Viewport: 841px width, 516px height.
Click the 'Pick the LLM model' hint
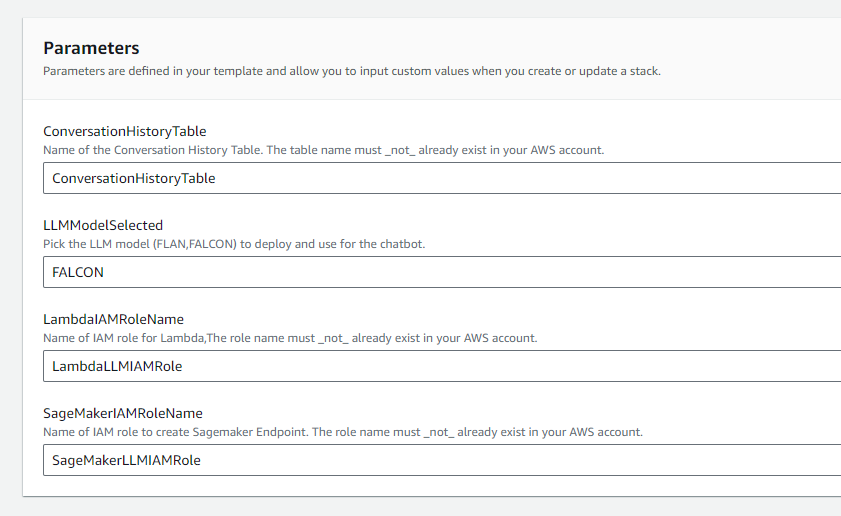(234, 244)
